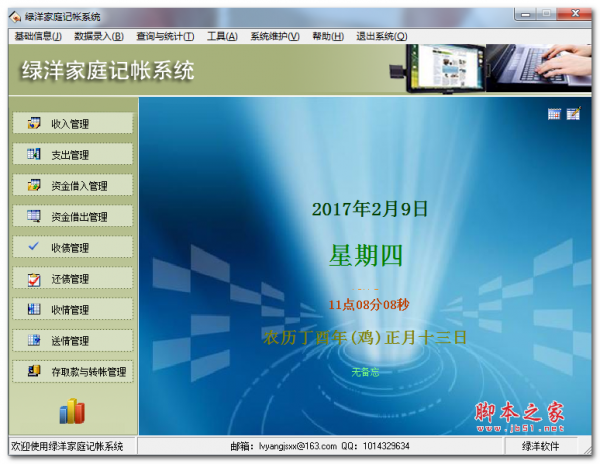
Task: Open the 基础信息(J) menu
Action: 38,36
